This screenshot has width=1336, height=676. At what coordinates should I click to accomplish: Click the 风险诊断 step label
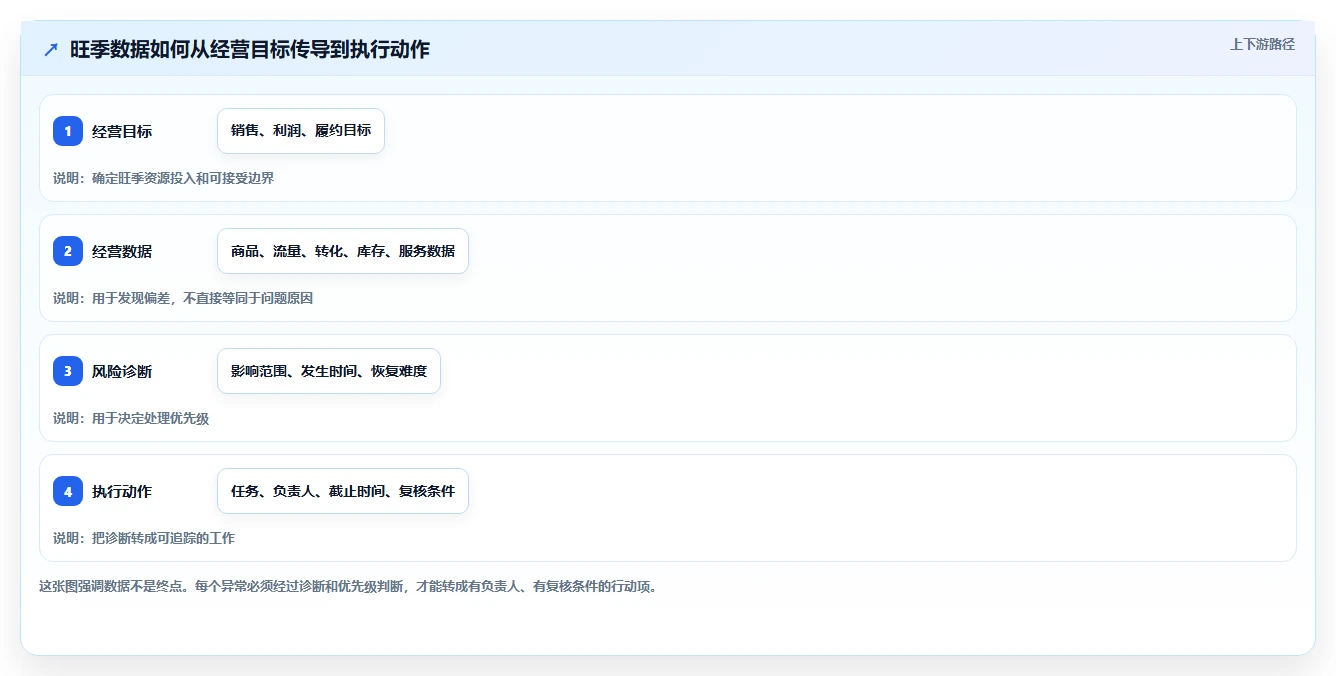pos(122,371)
